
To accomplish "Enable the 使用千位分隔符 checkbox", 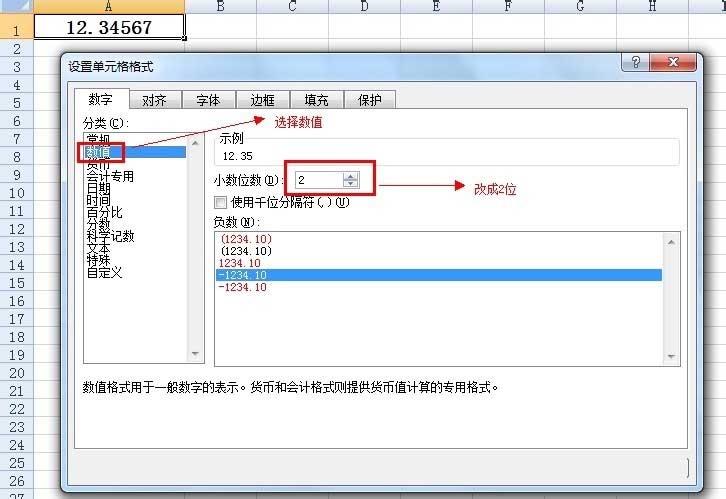I will pyautogui.click(x=221, y=202).
